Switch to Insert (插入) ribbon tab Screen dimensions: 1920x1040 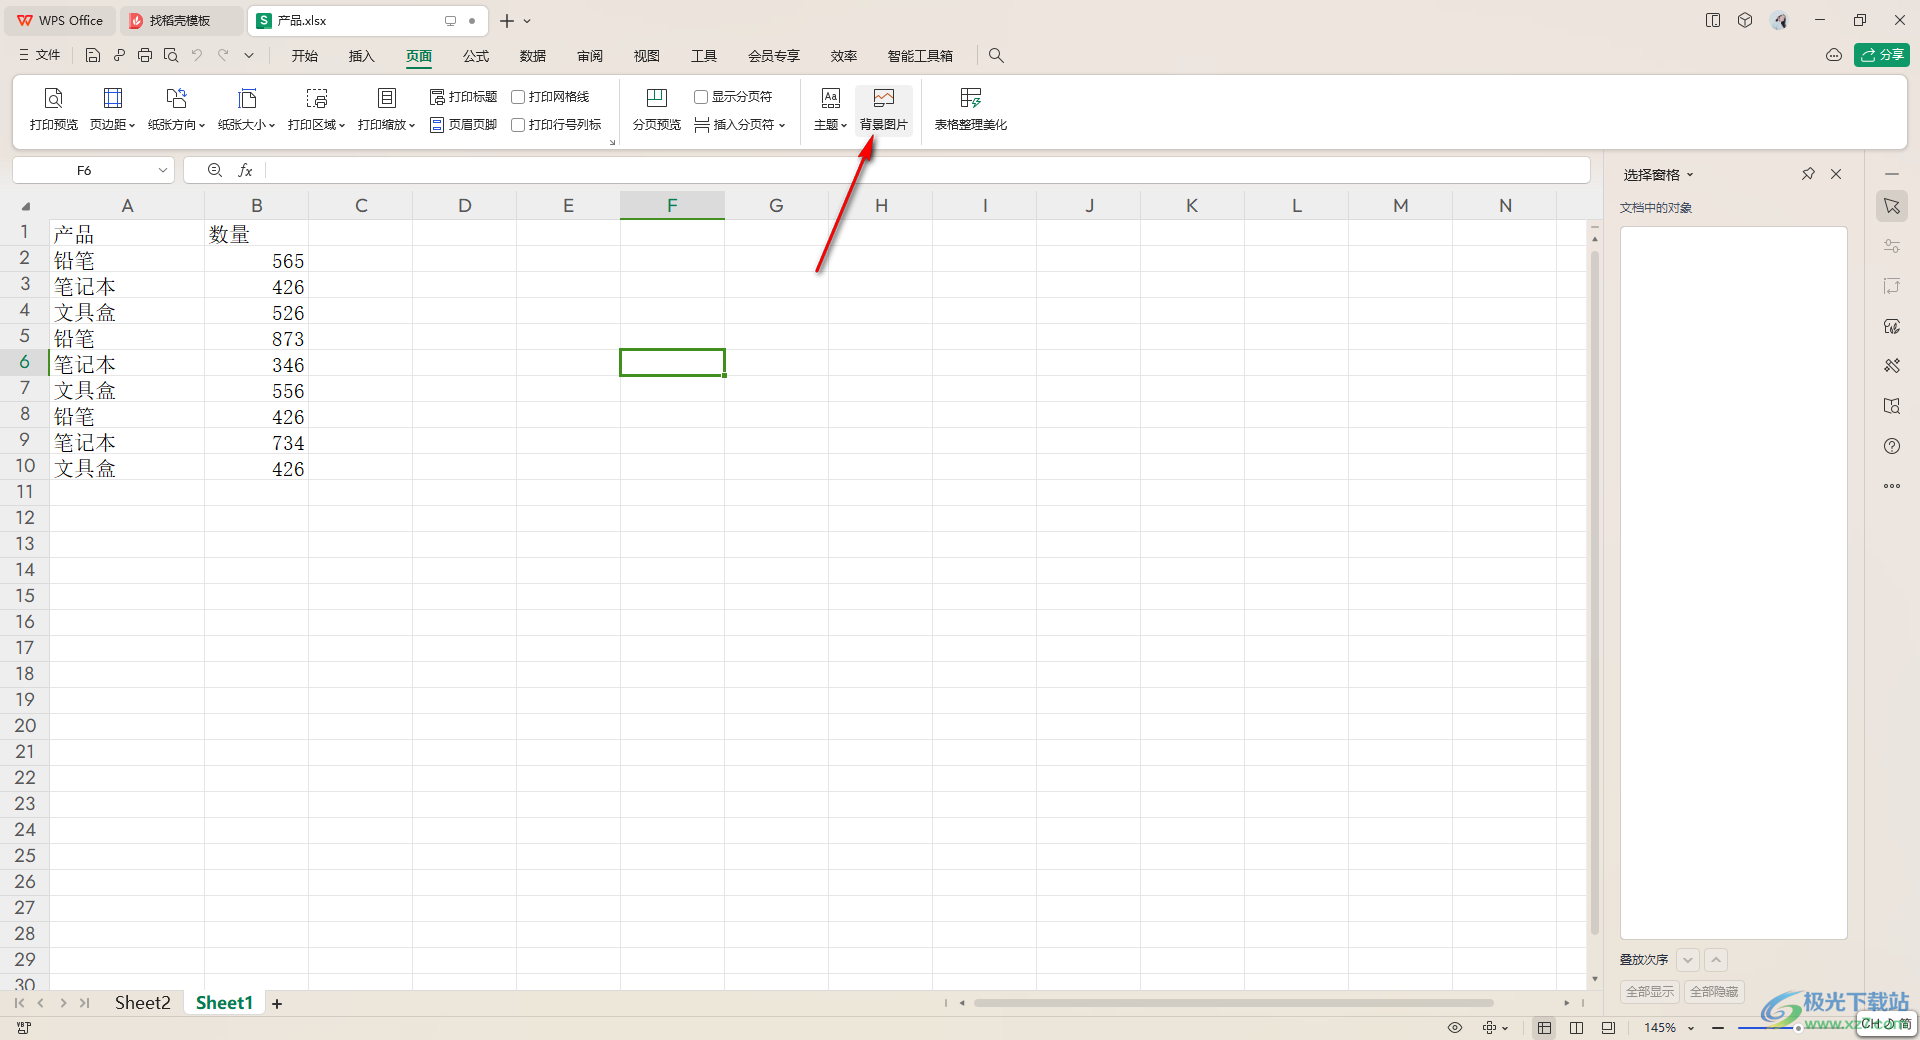(361, 56)
